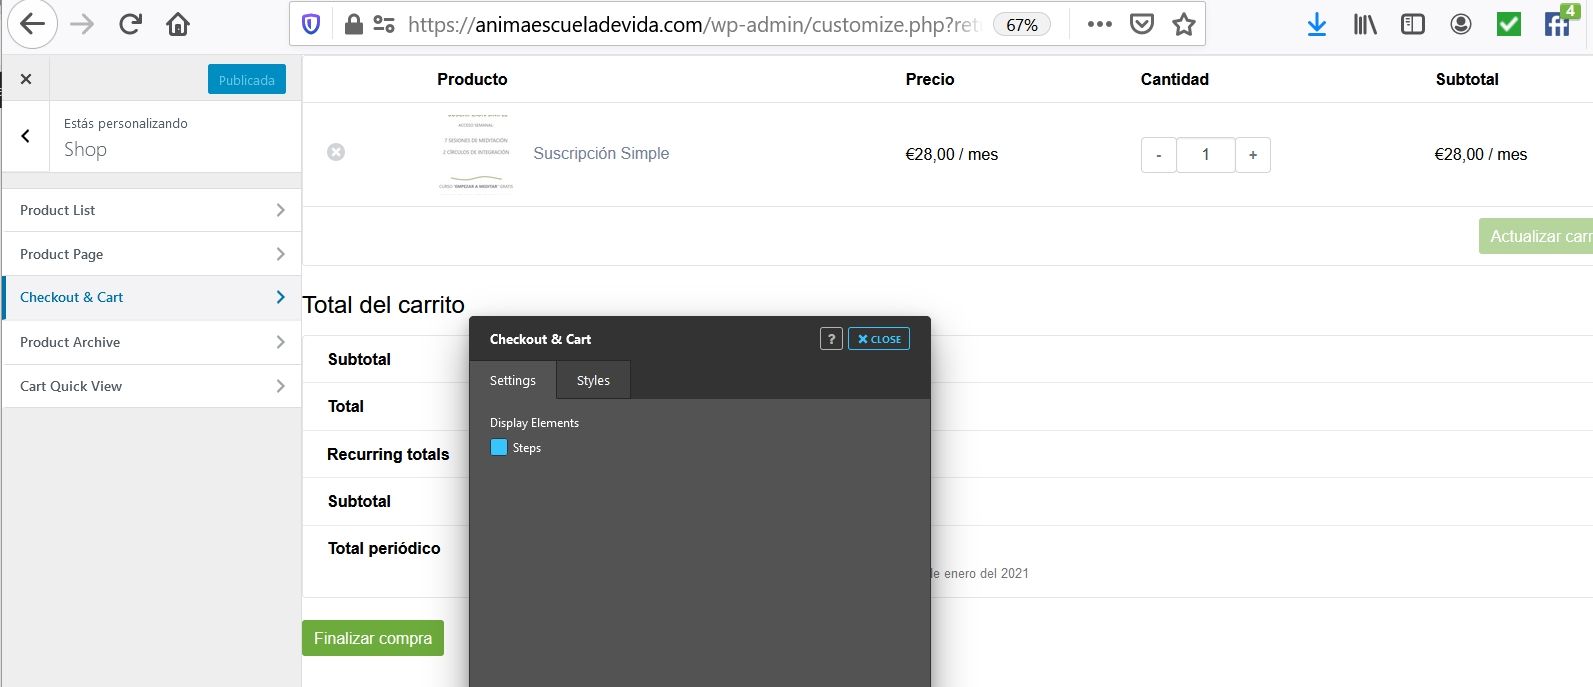This screenshot has width=1593, height=687.
Task: Click the Total periódico label
Action: (x=384, y=548)
